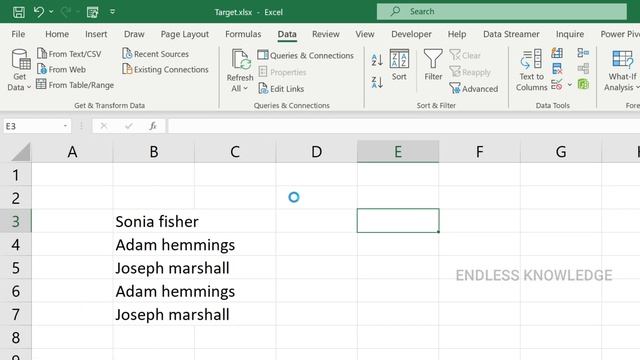Click the Relationships icon
Screen dimensions: 640x360
coord(583,69)
